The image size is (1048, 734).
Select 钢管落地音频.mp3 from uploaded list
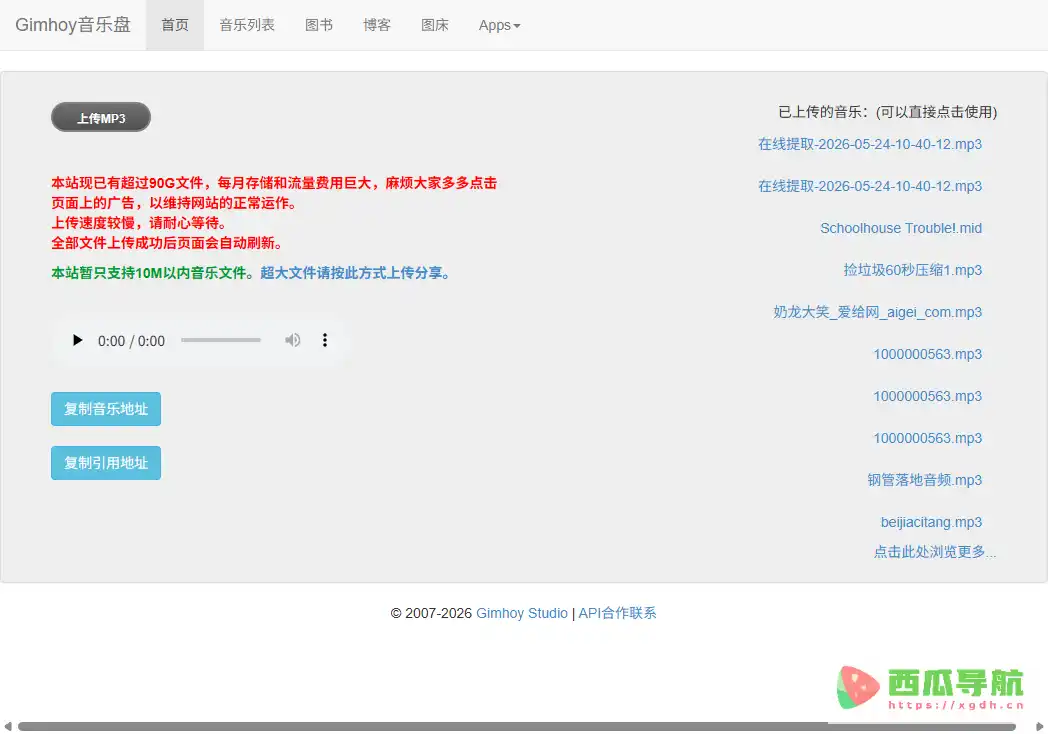(x=924, y=480)
